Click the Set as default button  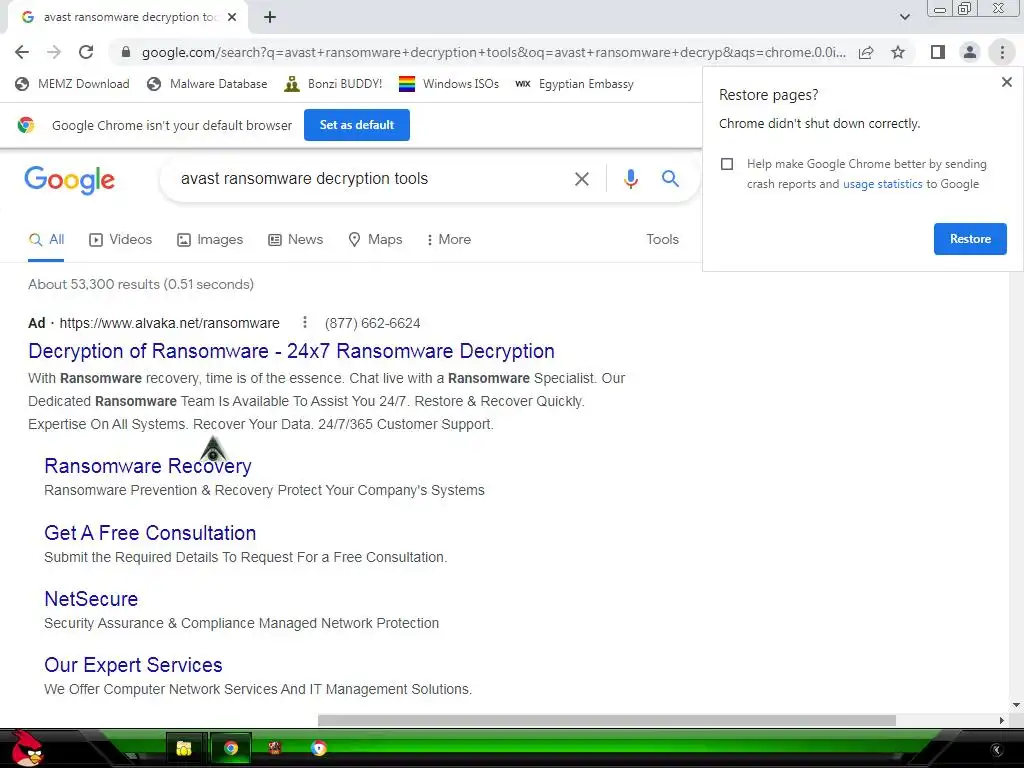tap(357, 125)
